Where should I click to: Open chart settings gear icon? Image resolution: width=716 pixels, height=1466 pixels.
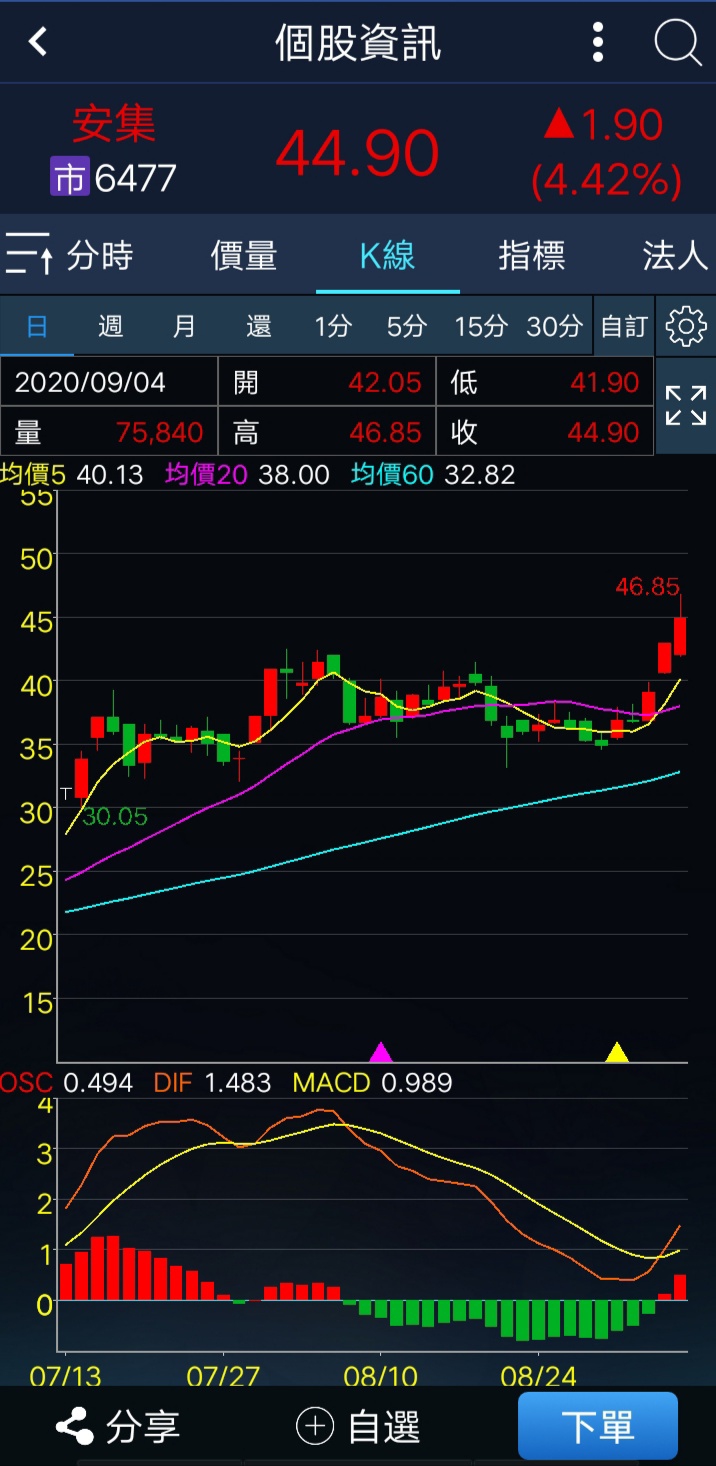685,326
